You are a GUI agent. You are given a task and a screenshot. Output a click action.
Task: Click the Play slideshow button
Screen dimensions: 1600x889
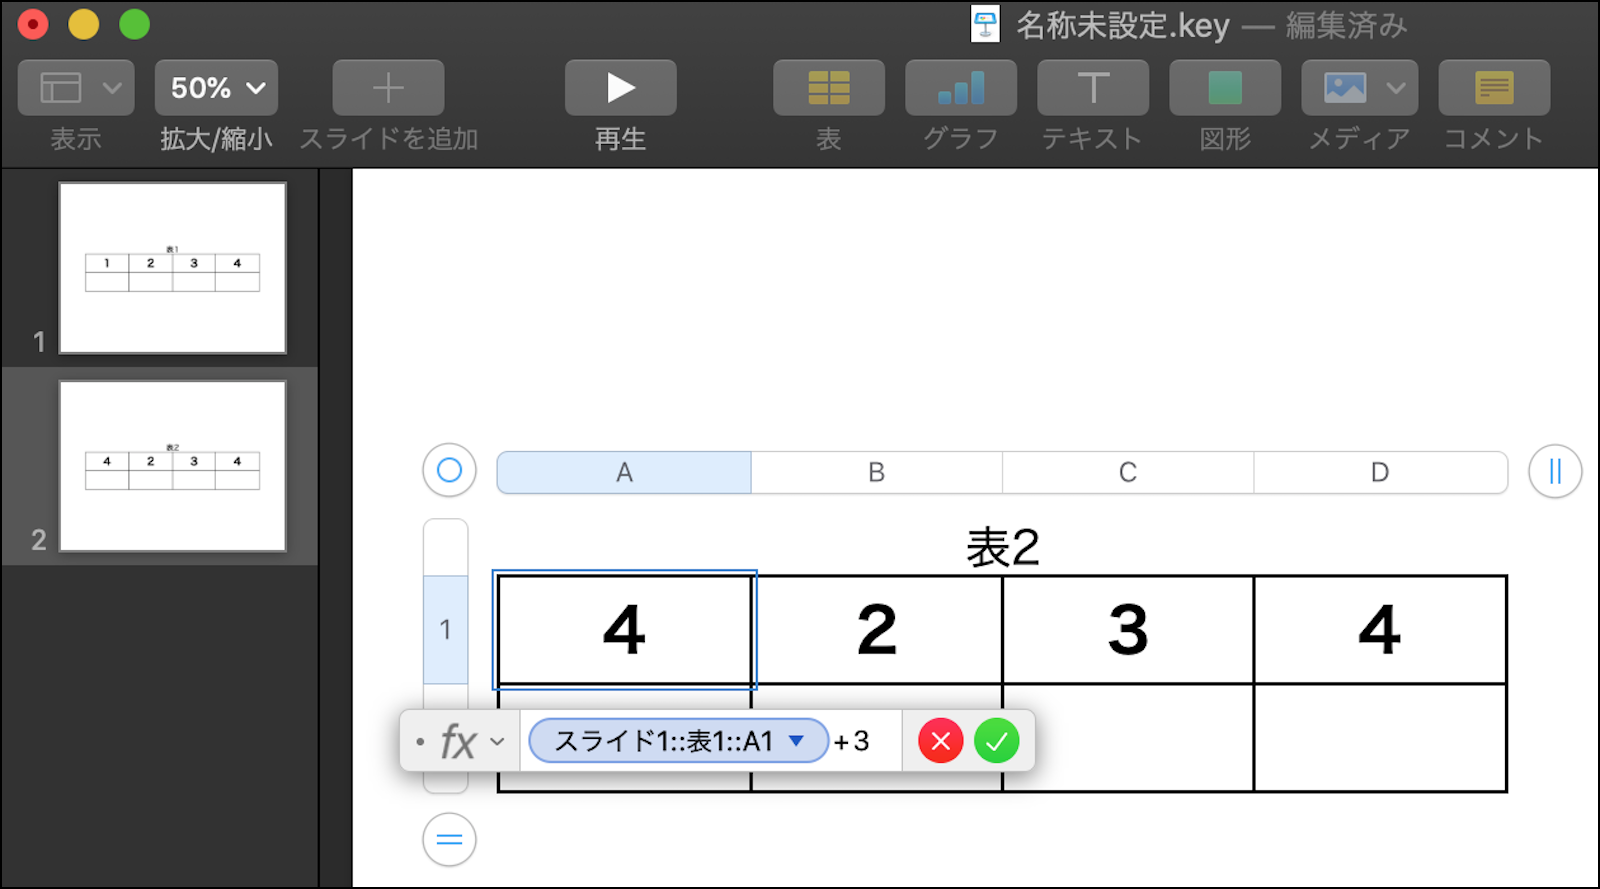(x=620, y=88)
